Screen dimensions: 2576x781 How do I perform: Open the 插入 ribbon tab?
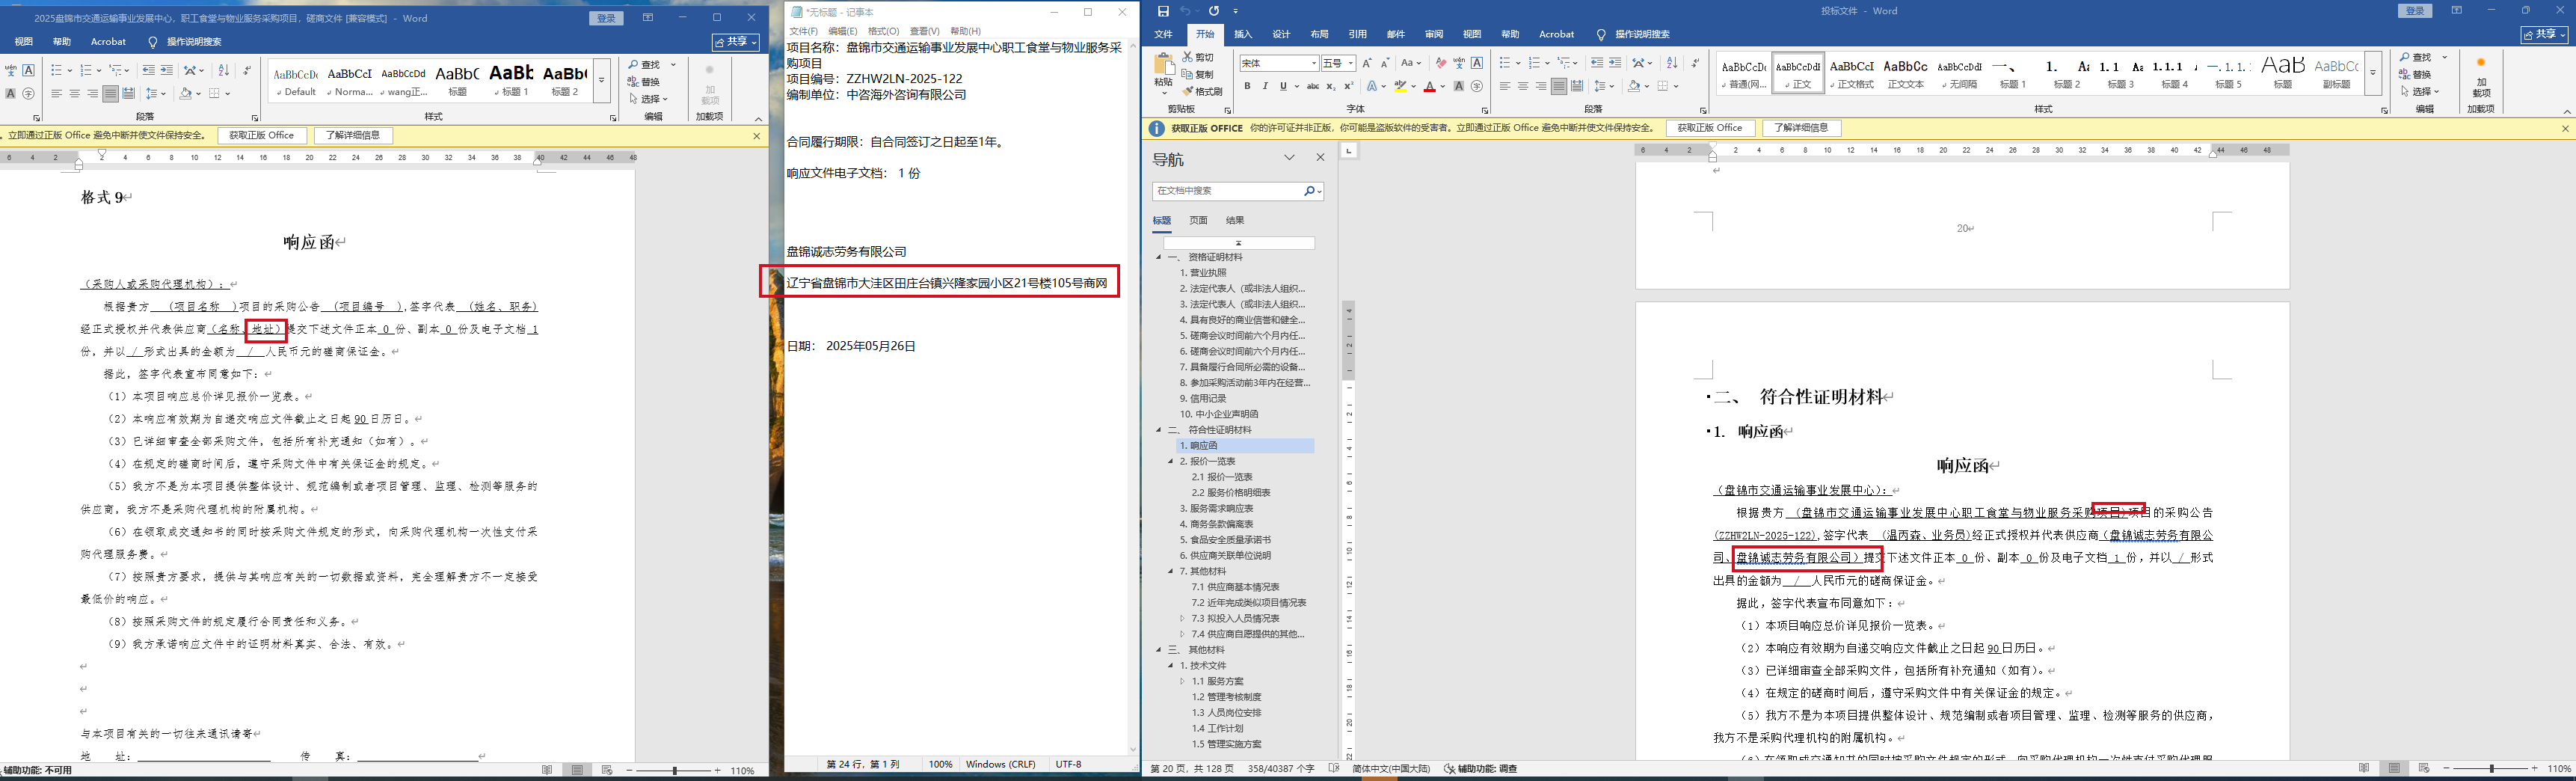(x=1243, y=34)
